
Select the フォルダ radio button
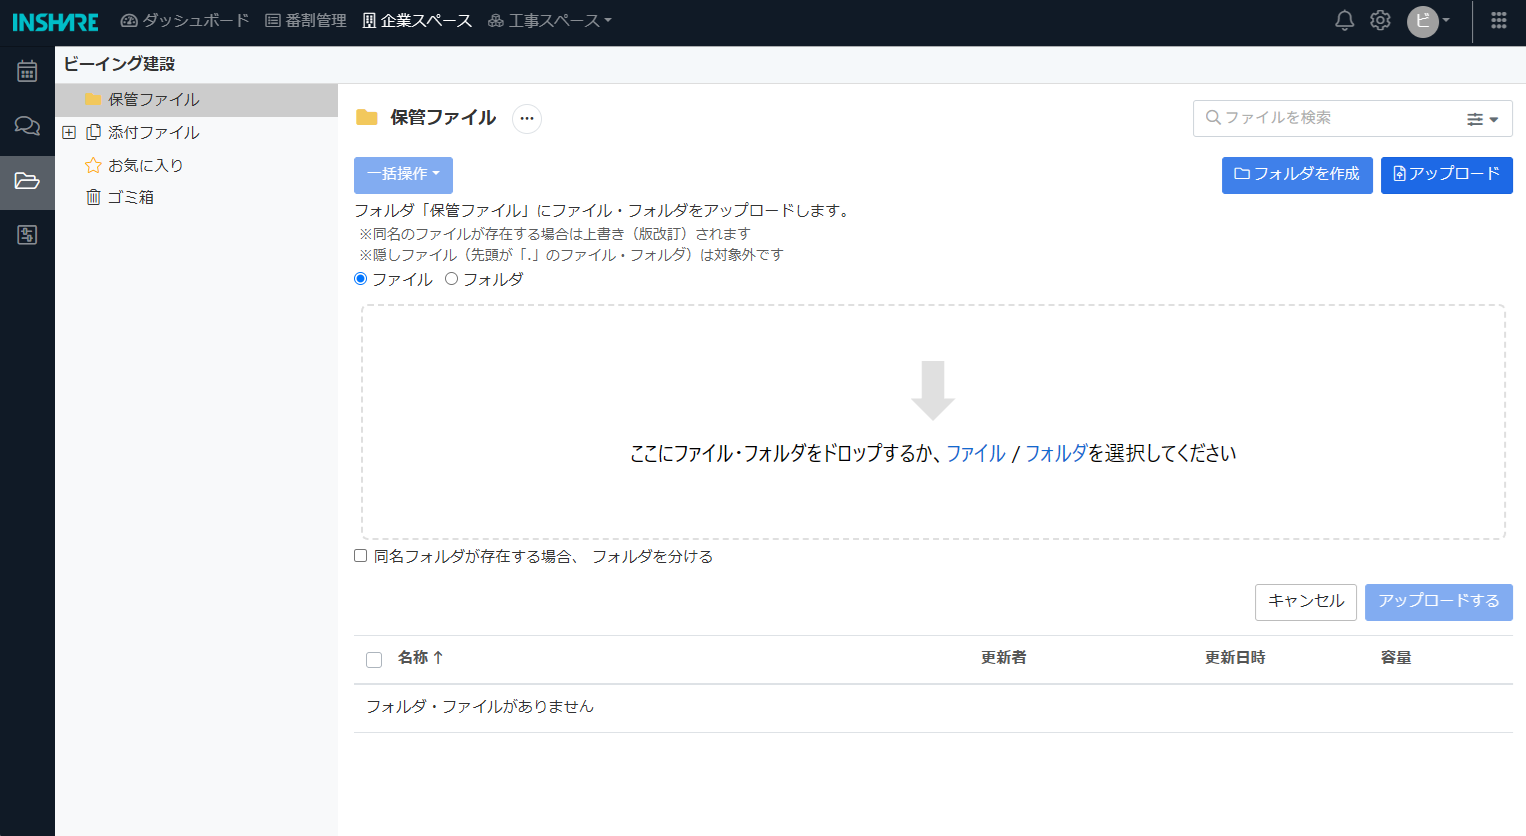[x=452, y=279]
